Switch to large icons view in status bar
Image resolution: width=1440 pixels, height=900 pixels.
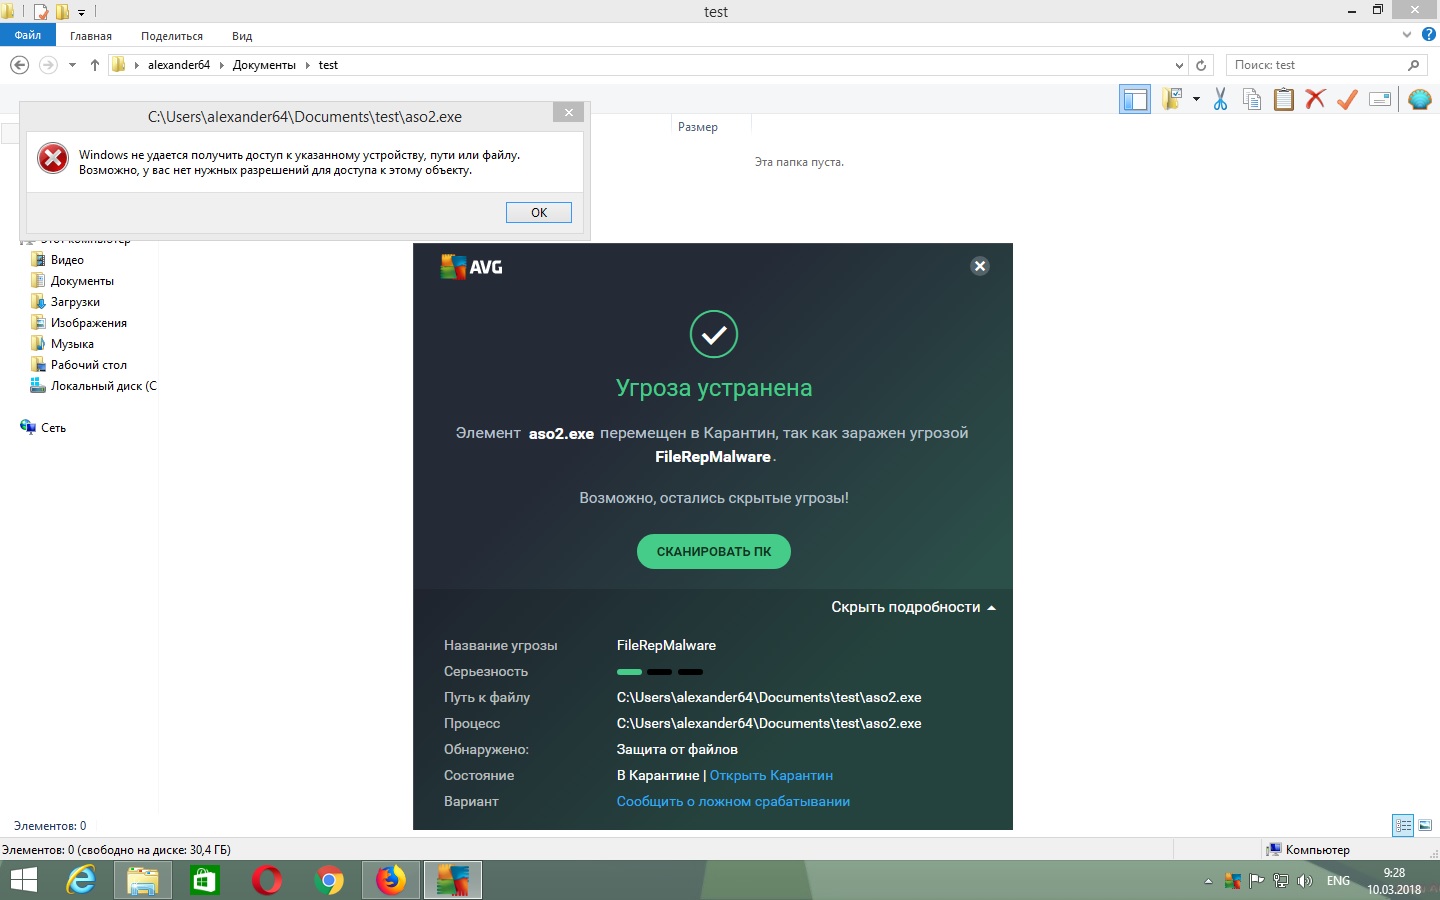coord(1425,826)
